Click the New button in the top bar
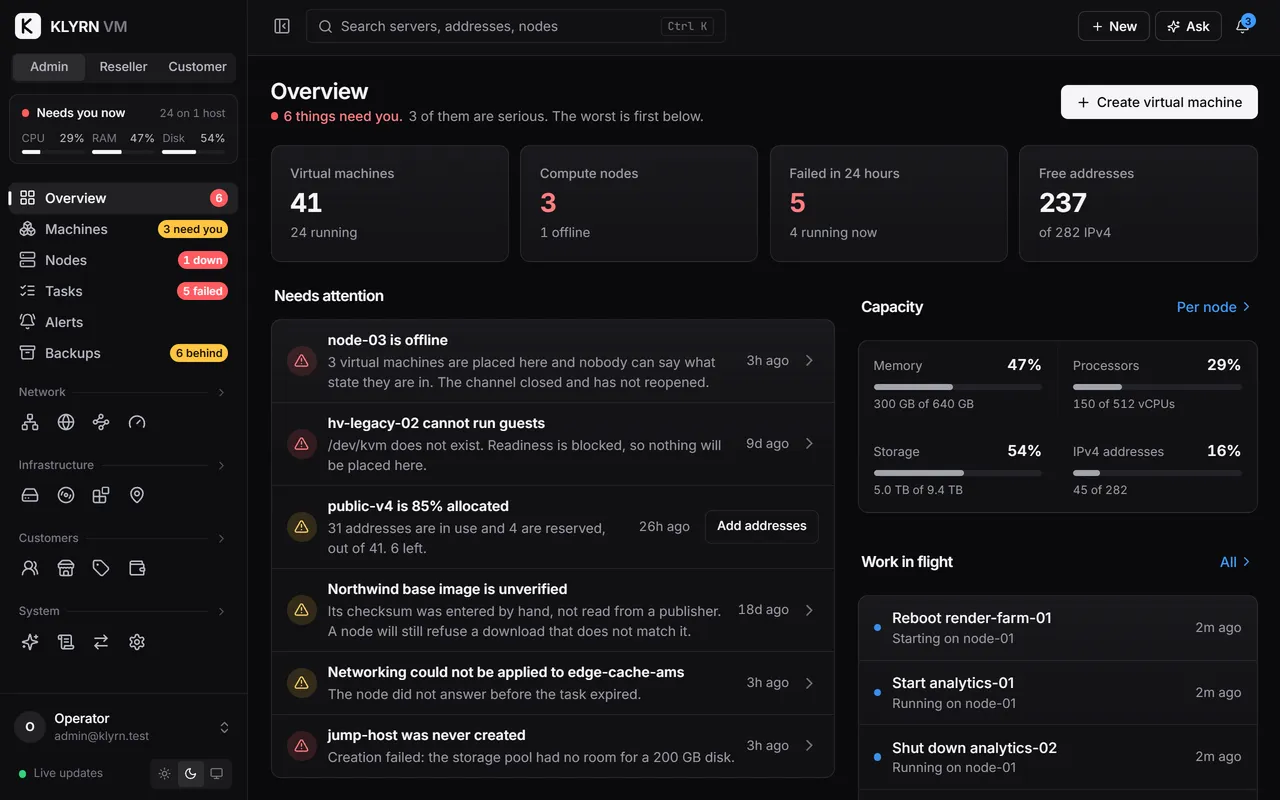 pyautogui.click(x=1114, y=26)
